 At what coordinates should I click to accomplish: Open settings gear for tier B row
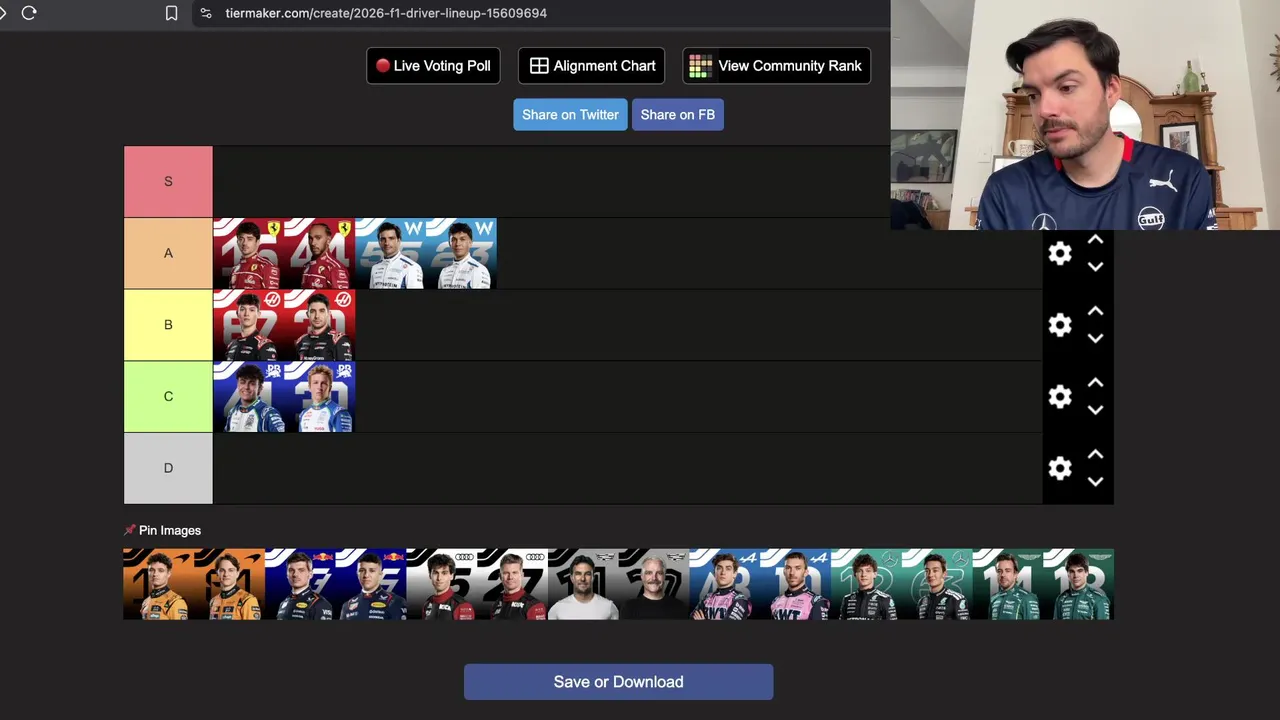pyautogui.click(x=1060, y=325)
